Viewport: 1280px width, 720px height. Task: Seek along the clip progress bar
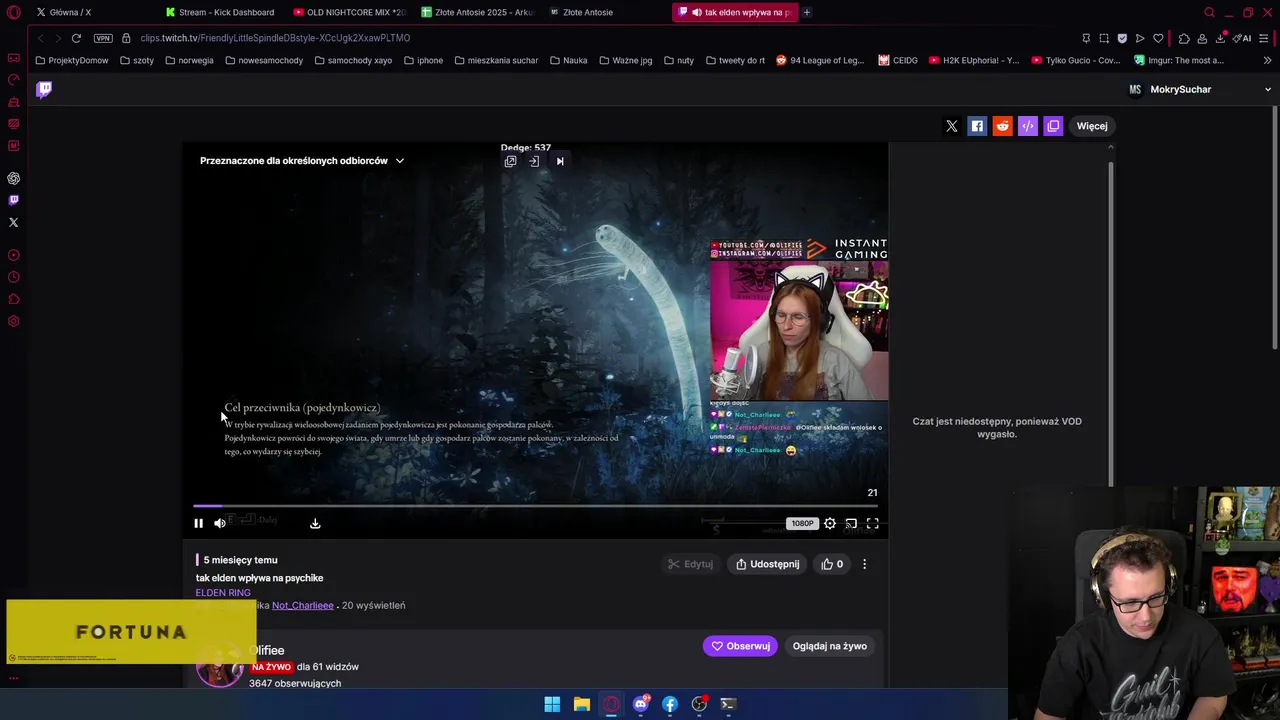click(535, 506)
